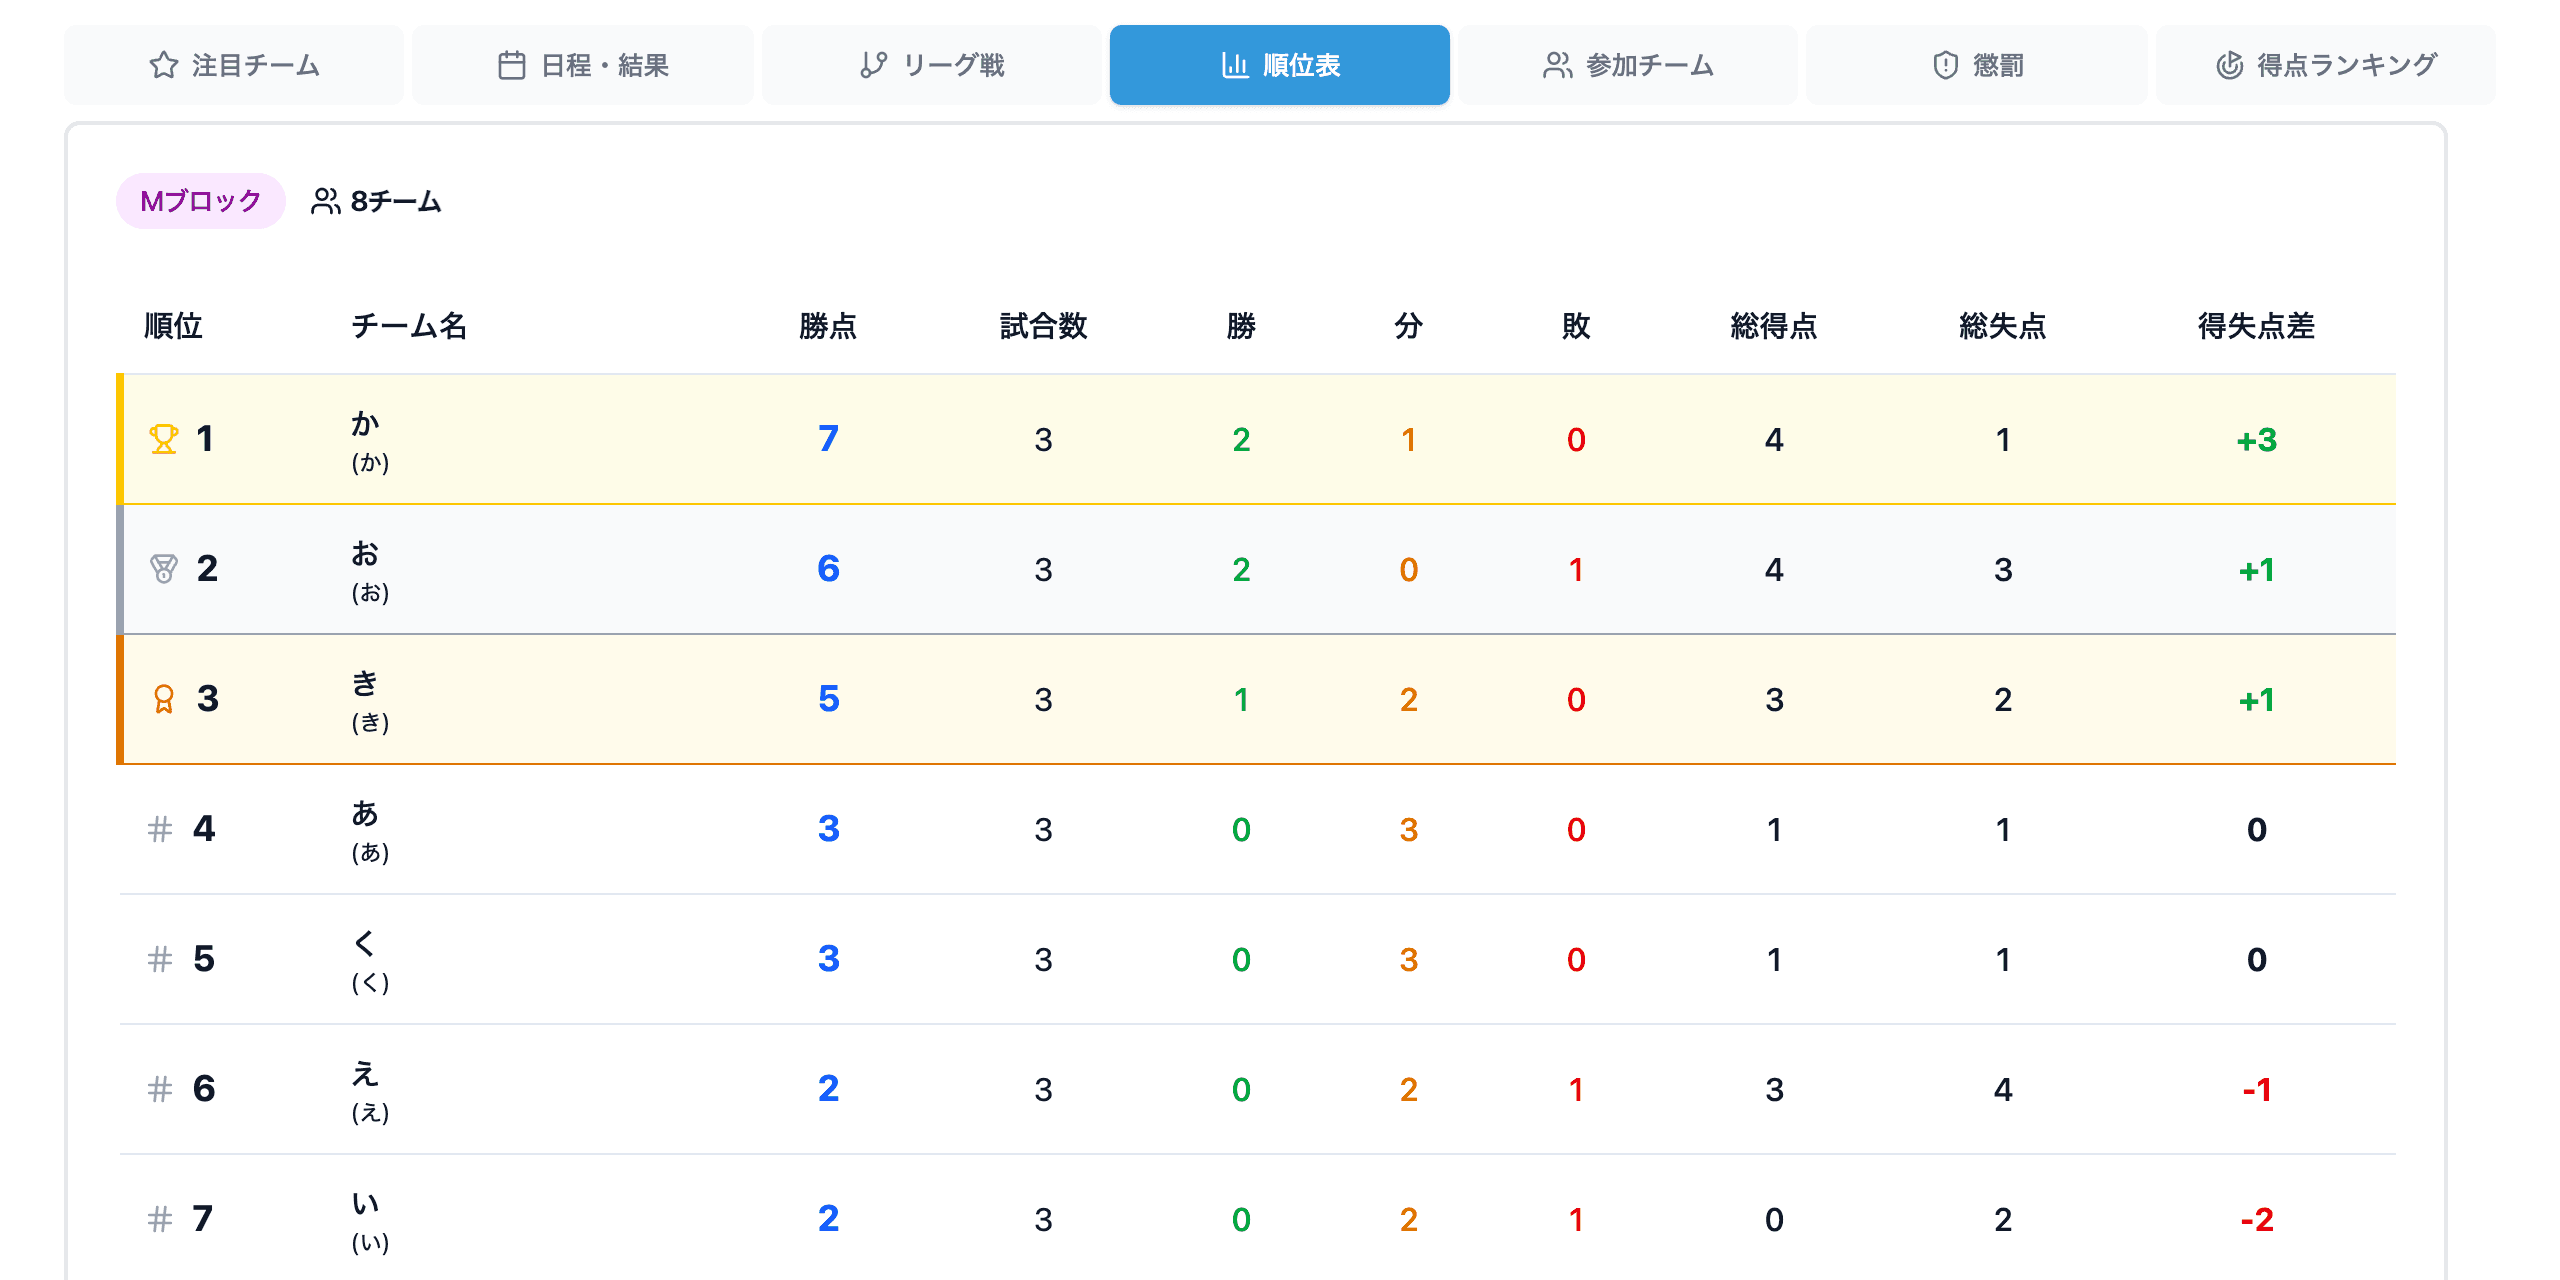Viewport: 2560px width, 1280px height.
Task: Click the 総得点 column header
Action: [1774, 326]
